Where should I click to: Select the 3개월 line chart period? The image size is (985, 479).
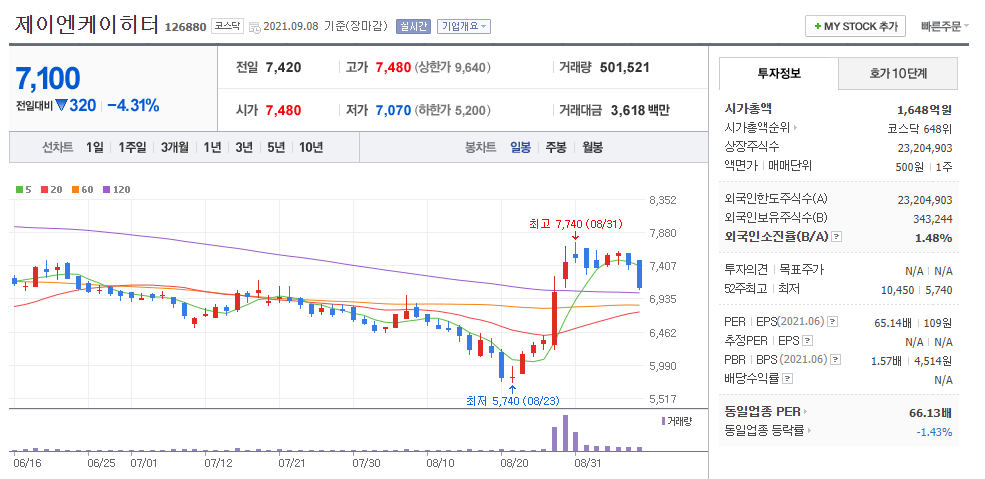point(174,148)
